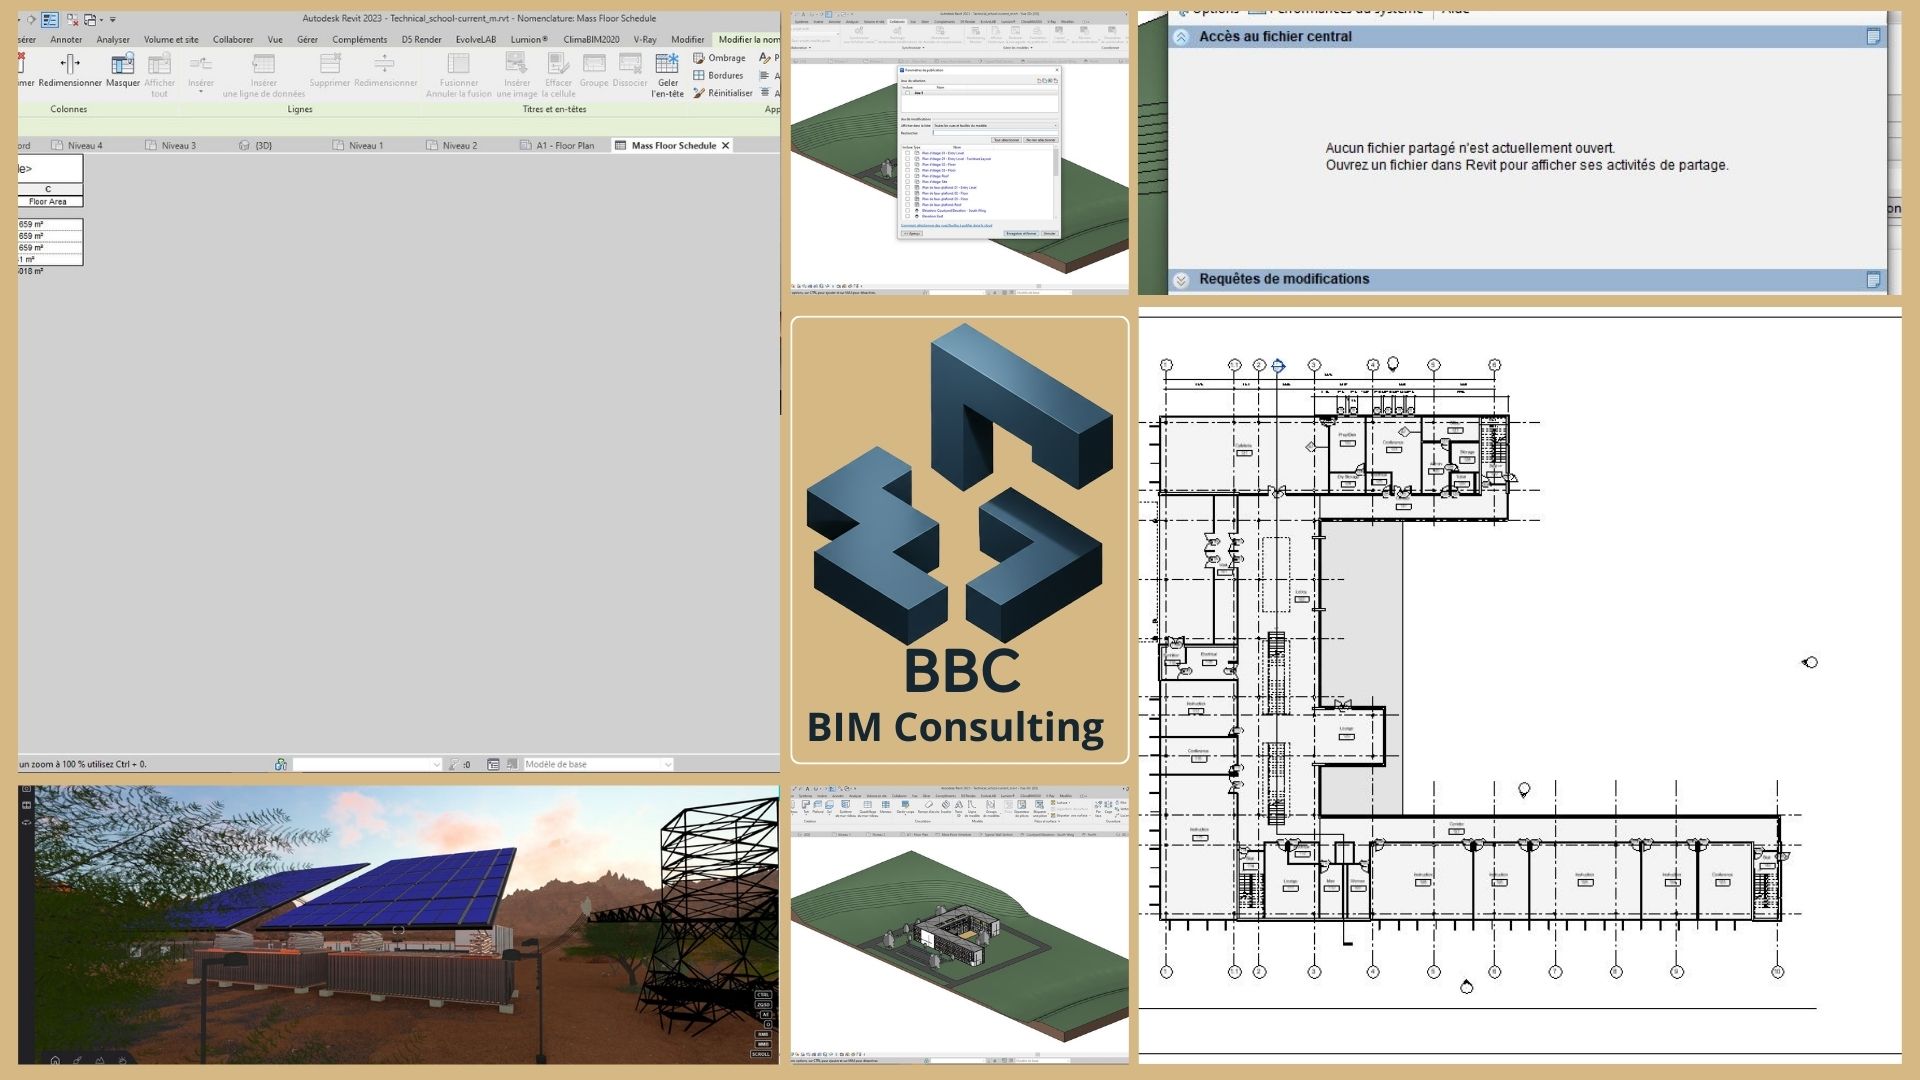The height and width of the screenshot is (1080, 1920).
Task: Click panel icon right of Requêtes de modifications
Action: [1873, 280]
